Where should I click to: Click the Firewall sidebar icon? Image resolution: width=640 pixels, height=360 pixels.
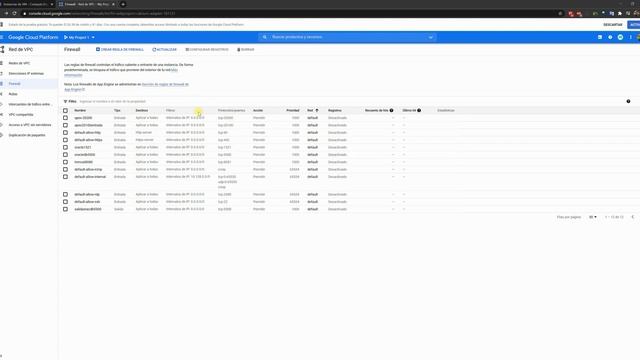tap(2, 84)
